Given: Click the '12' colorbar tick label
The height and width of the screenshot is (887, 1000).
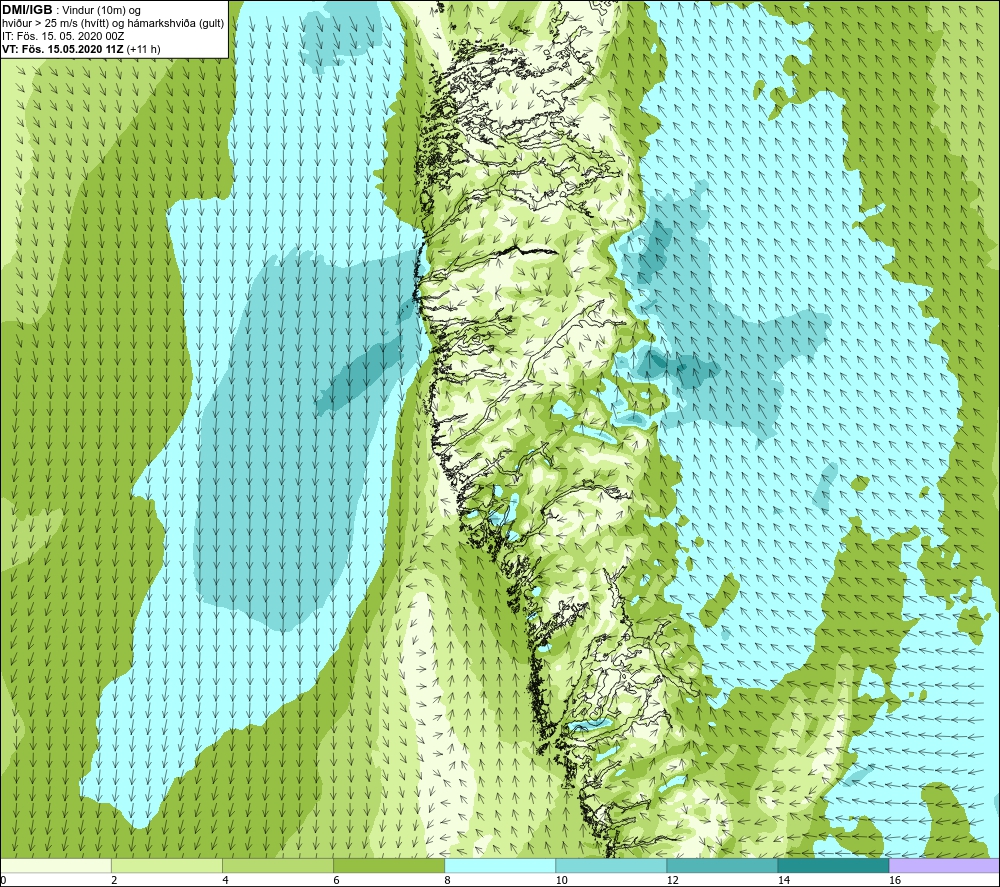Looking at the screenshot, I should 672,880.
